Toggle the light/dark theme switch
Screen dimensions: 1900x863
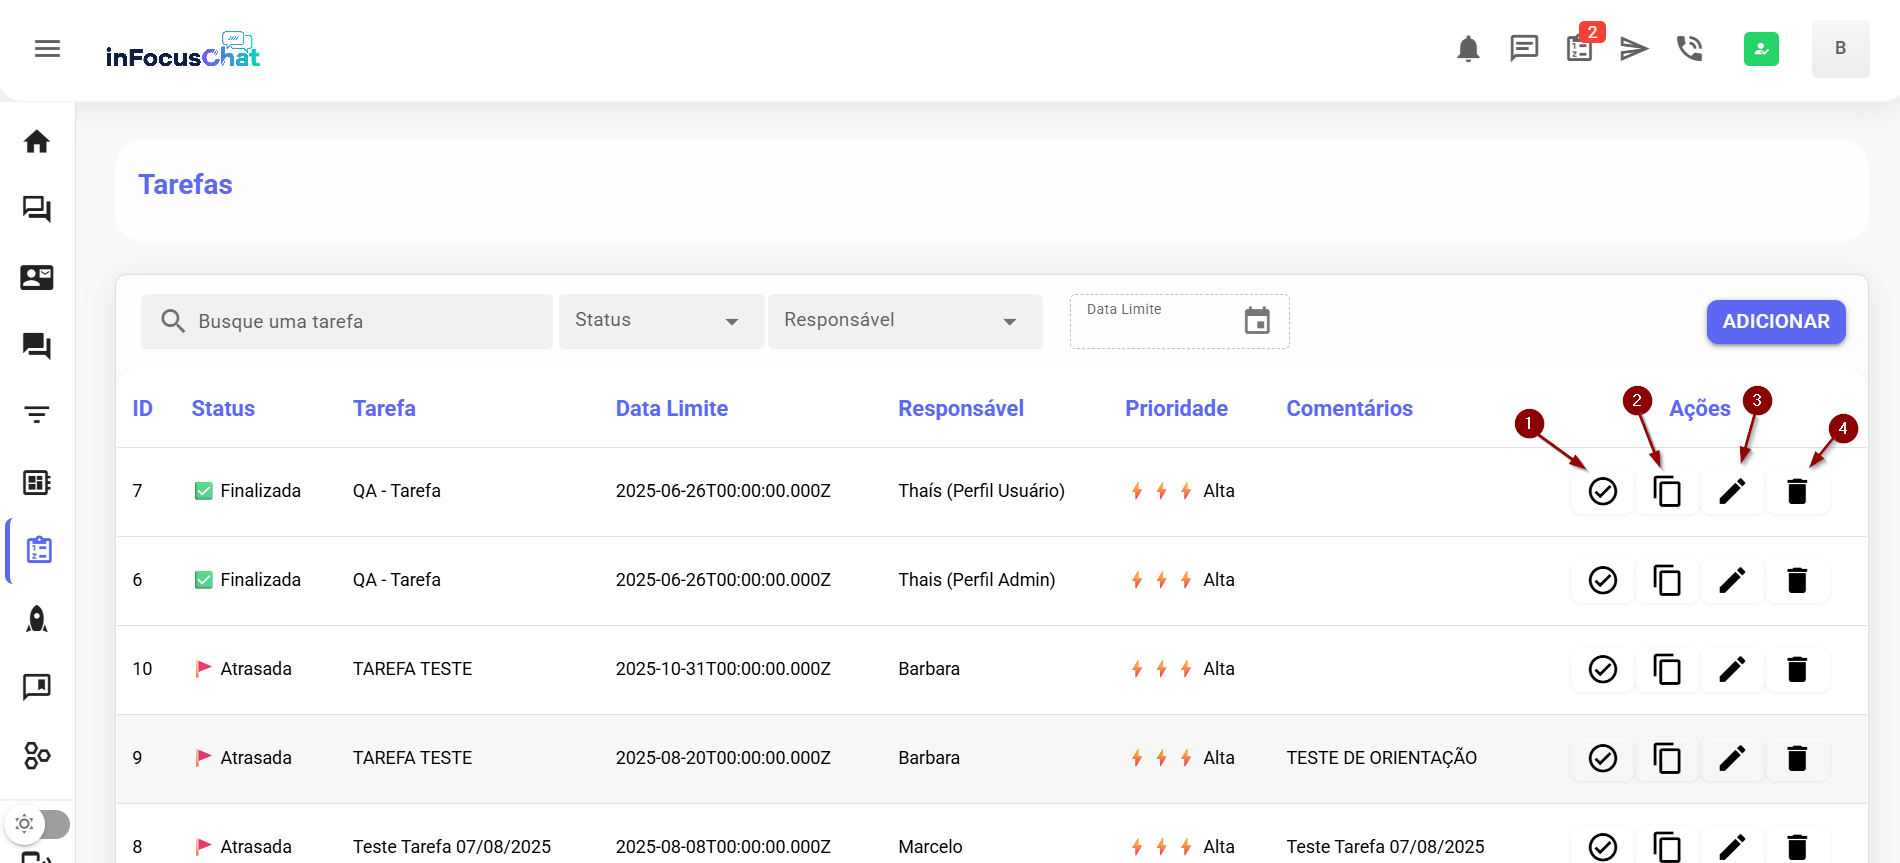[x=39, y=824]
